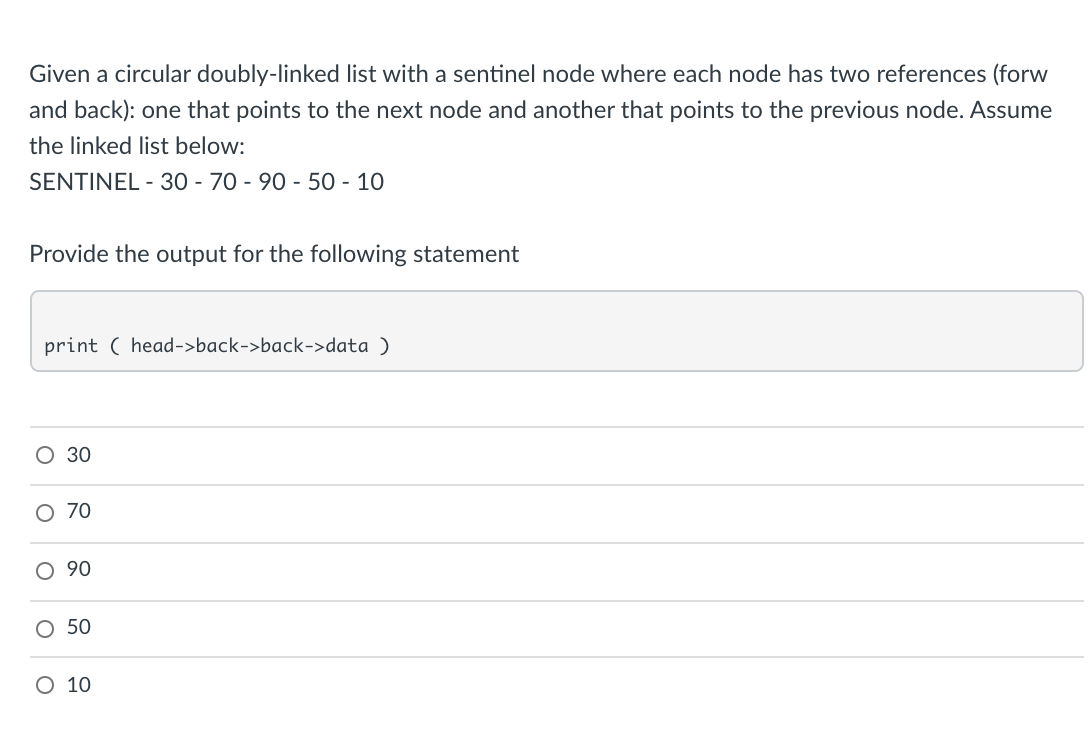Click the "70" answer label text
This screenshot has height=730, width=1092.
(x=79, y=511)
